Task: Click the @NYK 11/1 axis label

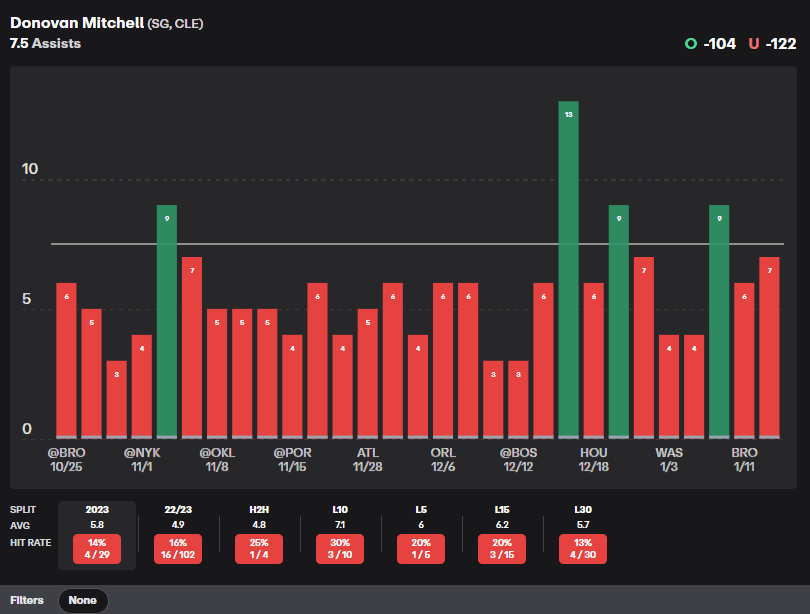Action: pos(142,460)
